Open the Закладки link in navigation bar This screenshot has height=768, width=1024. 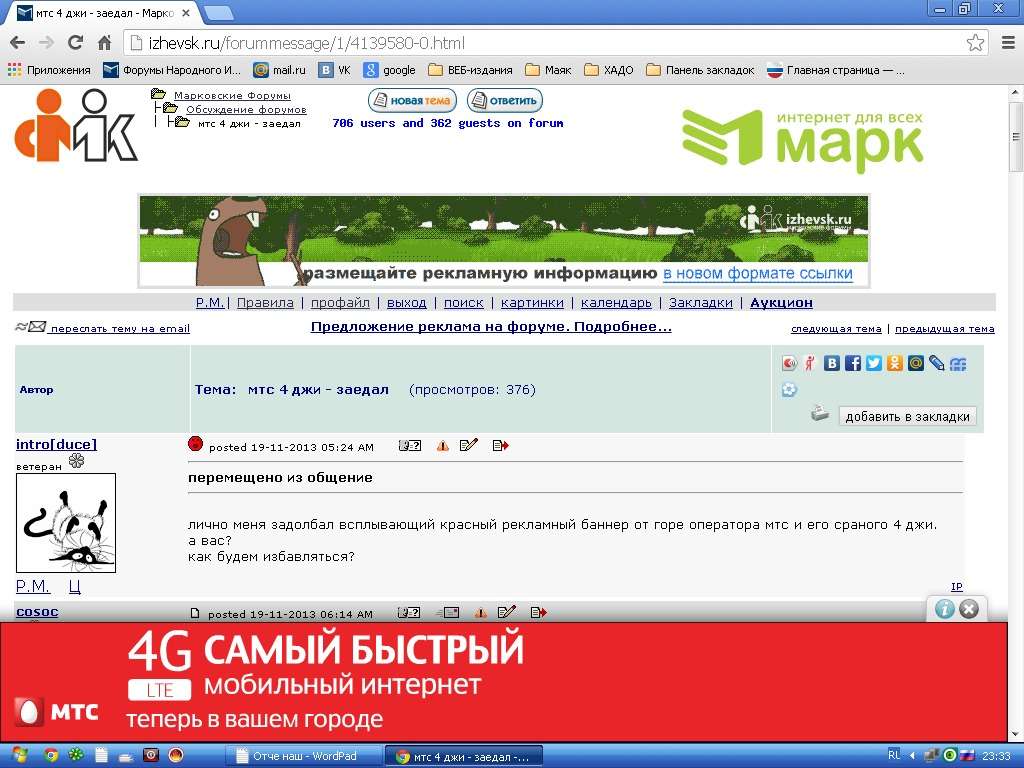701,302
